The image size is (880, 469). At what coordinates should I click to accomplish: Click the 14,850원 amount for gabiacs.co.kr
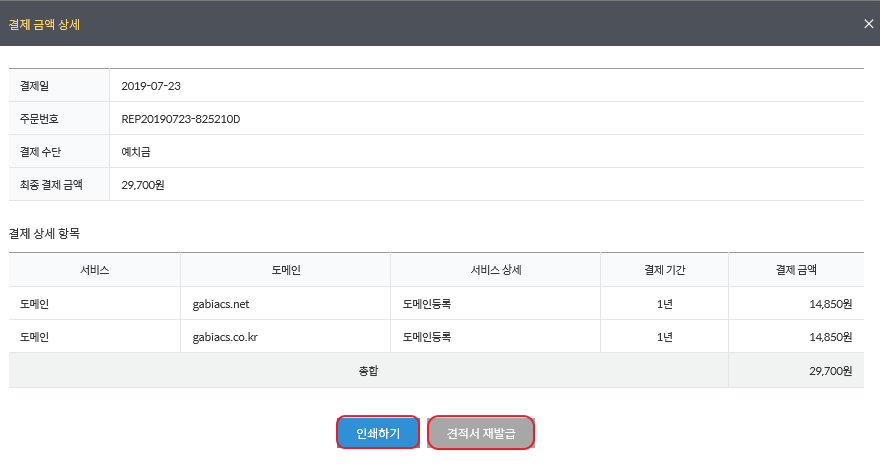click(831, 337)
